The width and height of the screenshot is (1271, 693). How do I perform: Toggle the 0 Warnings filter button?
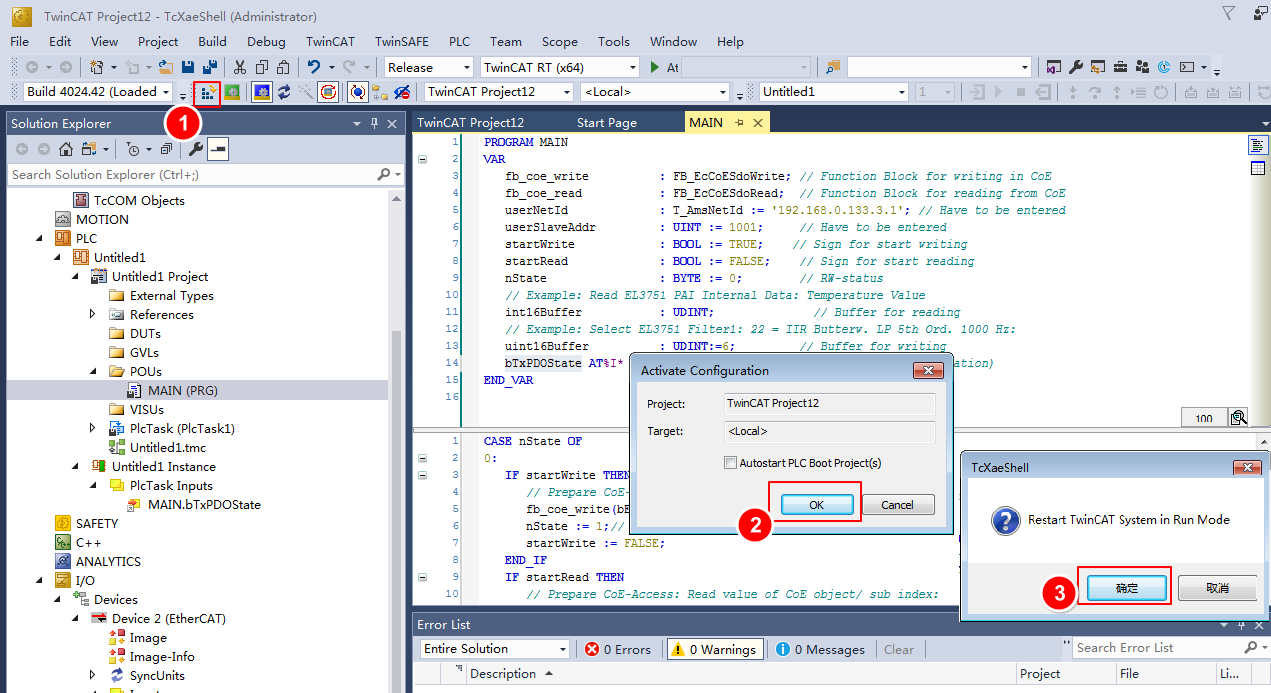point(715,649)
